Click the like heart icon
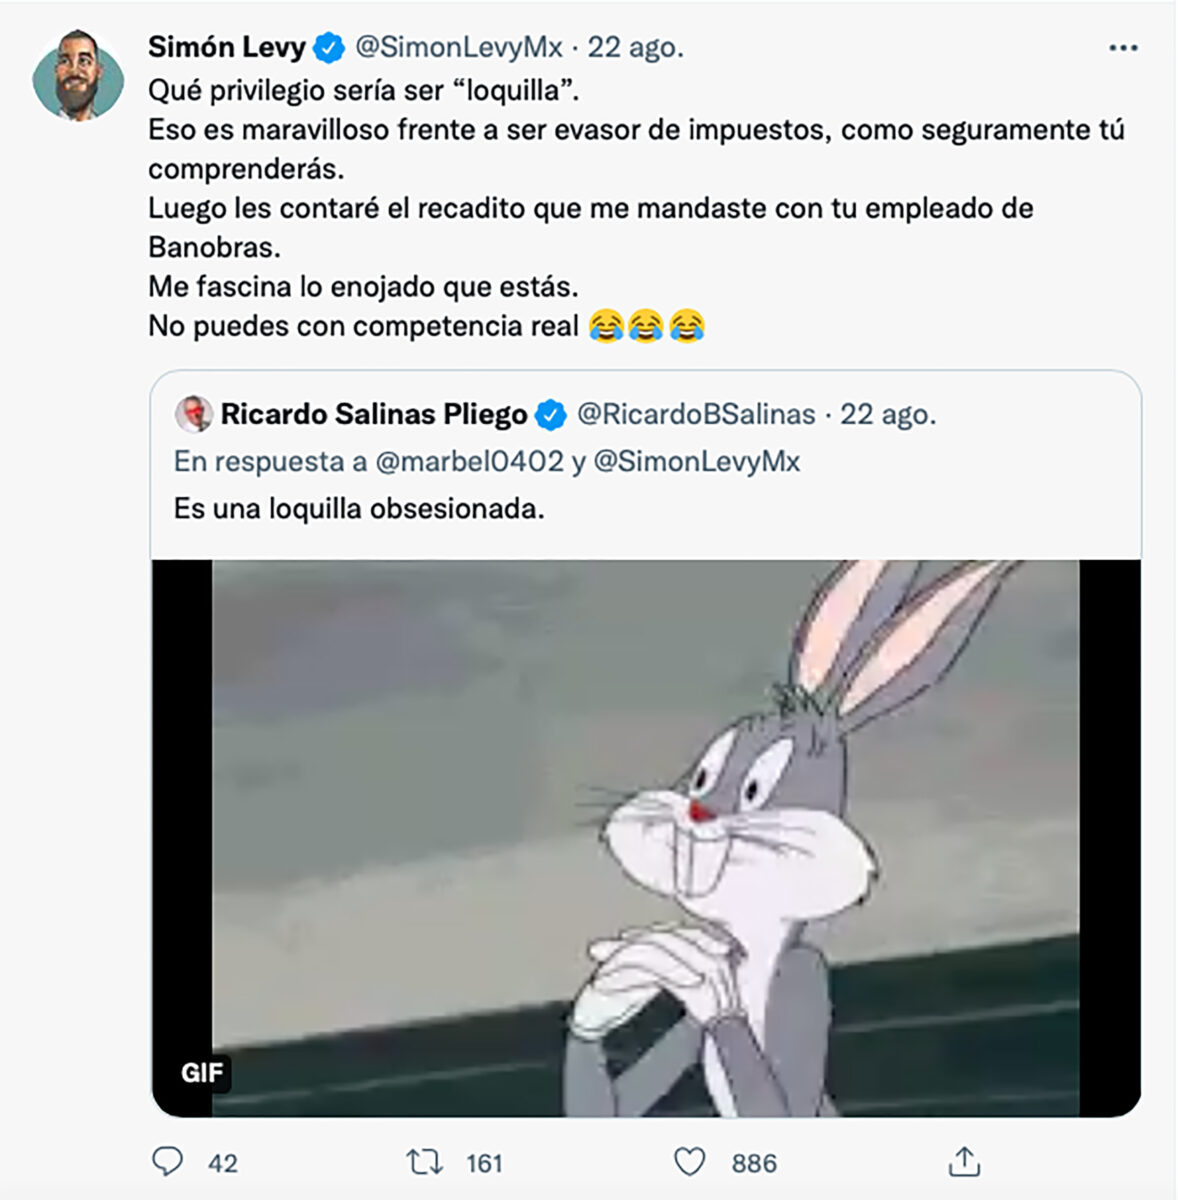Screen dimensions: 1178x1200 pyautogui.click(x=692, y=1163)
